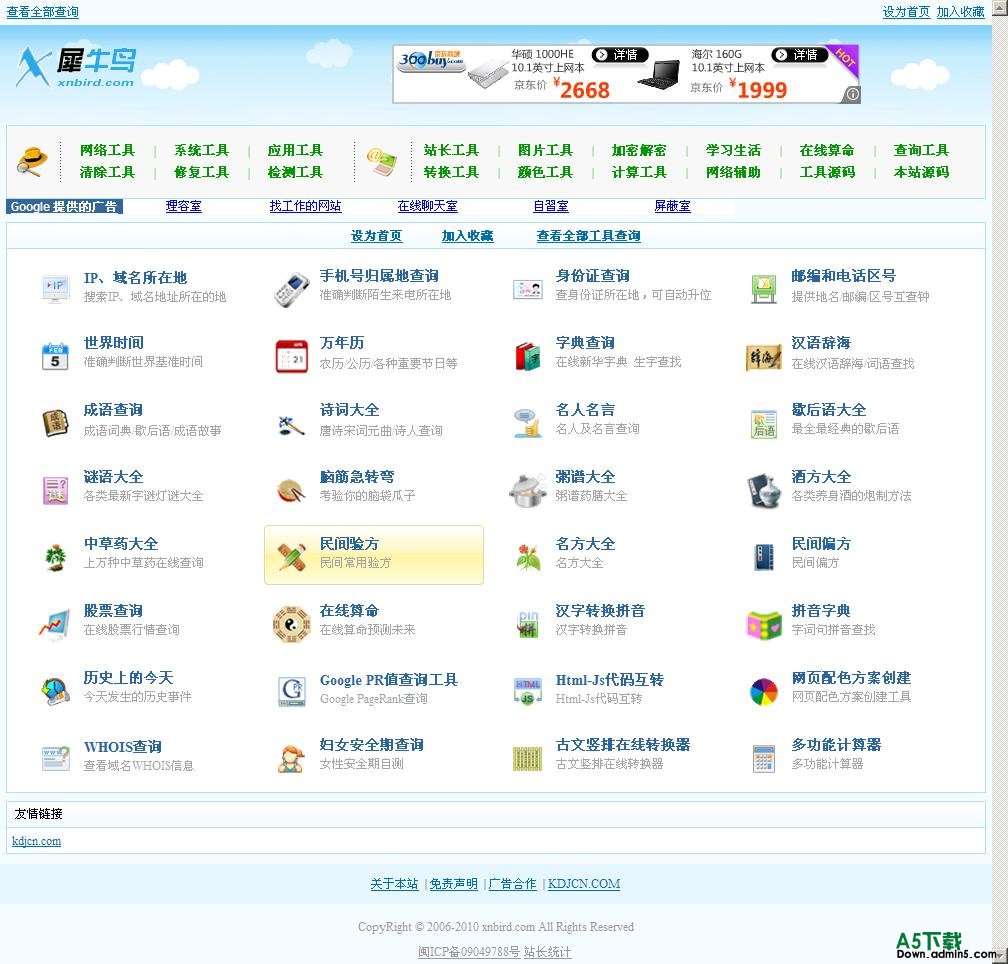Open the 网络工具 menu category

[107, 150]
